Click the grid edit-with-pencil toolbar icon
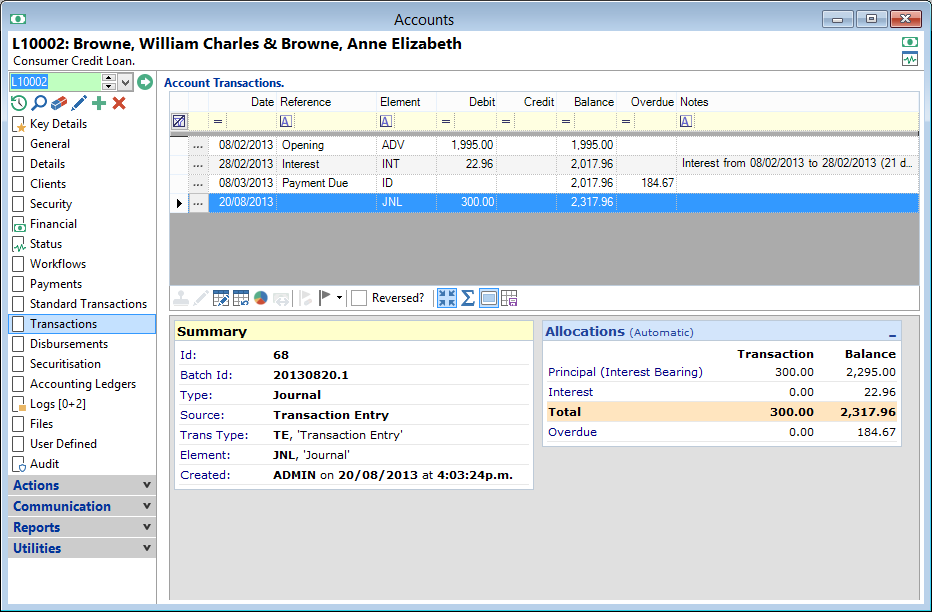The height and width of the screenshot is (612, 932). pos(221,298)
